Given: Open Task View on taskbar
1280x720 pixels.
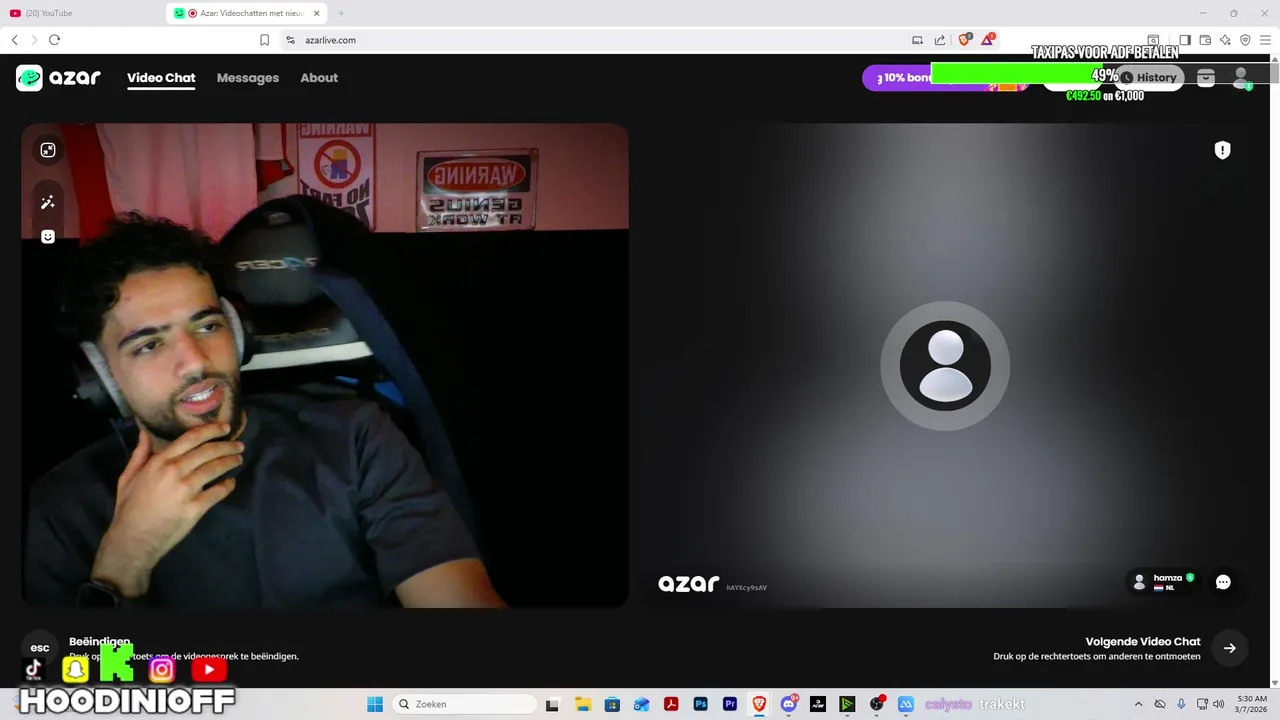Looking at the screenshot, I should click(x=552, y=704).
